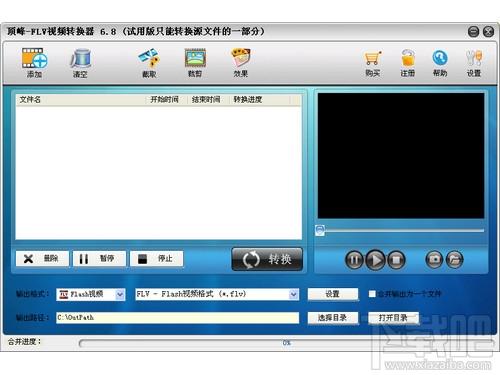This screenshot has width=500, height=375.
Task: Click the play button in preview
Action: 375,260
